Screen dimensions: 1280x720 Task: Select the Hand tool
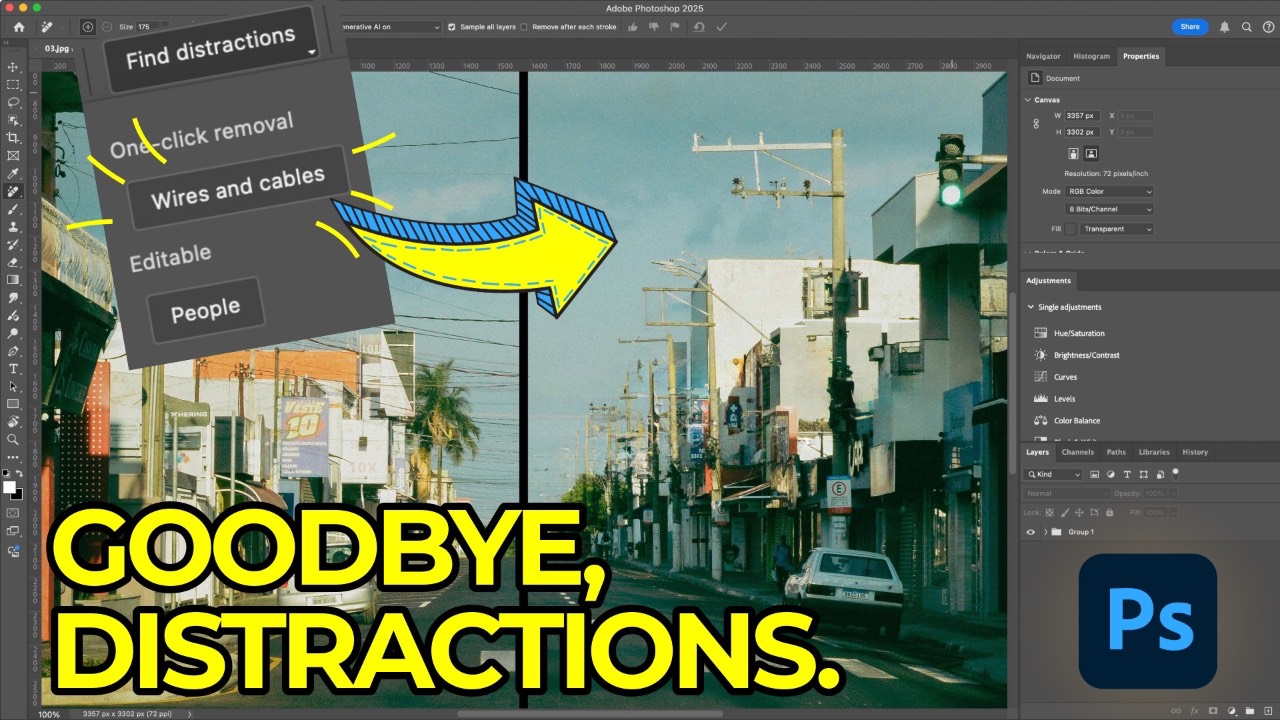(13, 422)
